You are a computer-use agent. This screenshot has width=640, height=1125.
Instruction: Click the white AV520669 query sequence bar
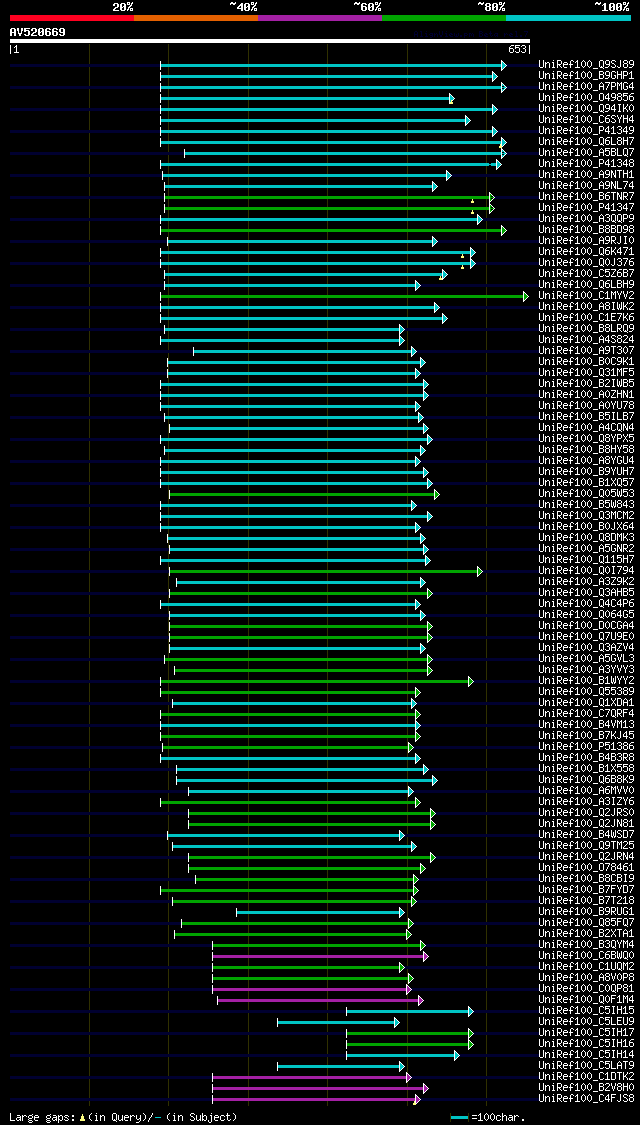(270, 42)
